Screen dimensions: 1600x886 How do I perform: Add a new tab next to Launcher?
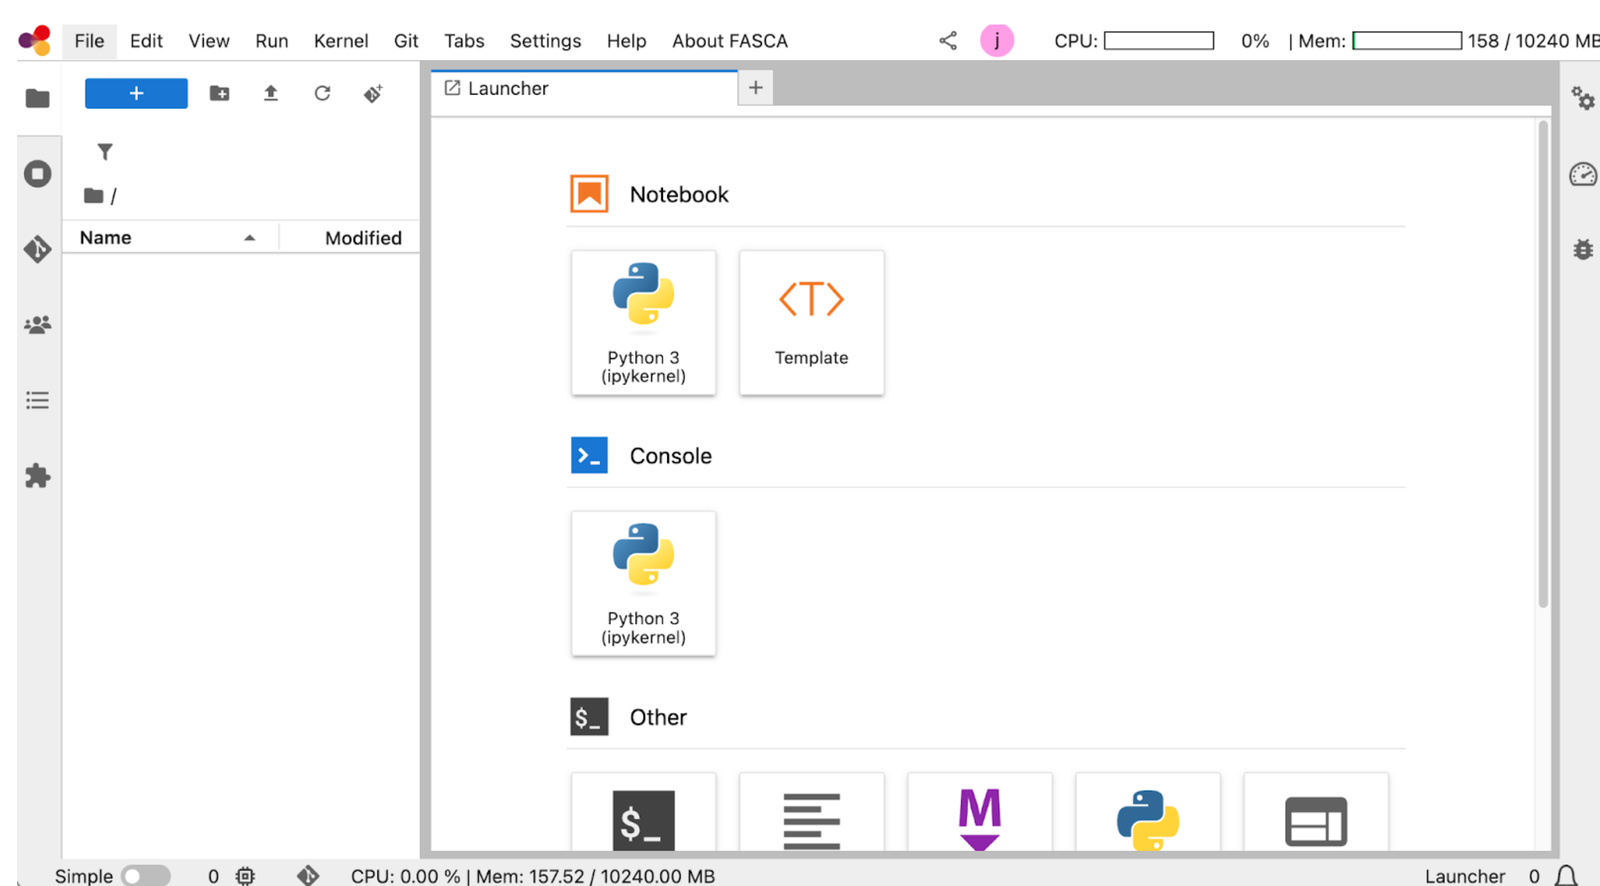(756, 88)
